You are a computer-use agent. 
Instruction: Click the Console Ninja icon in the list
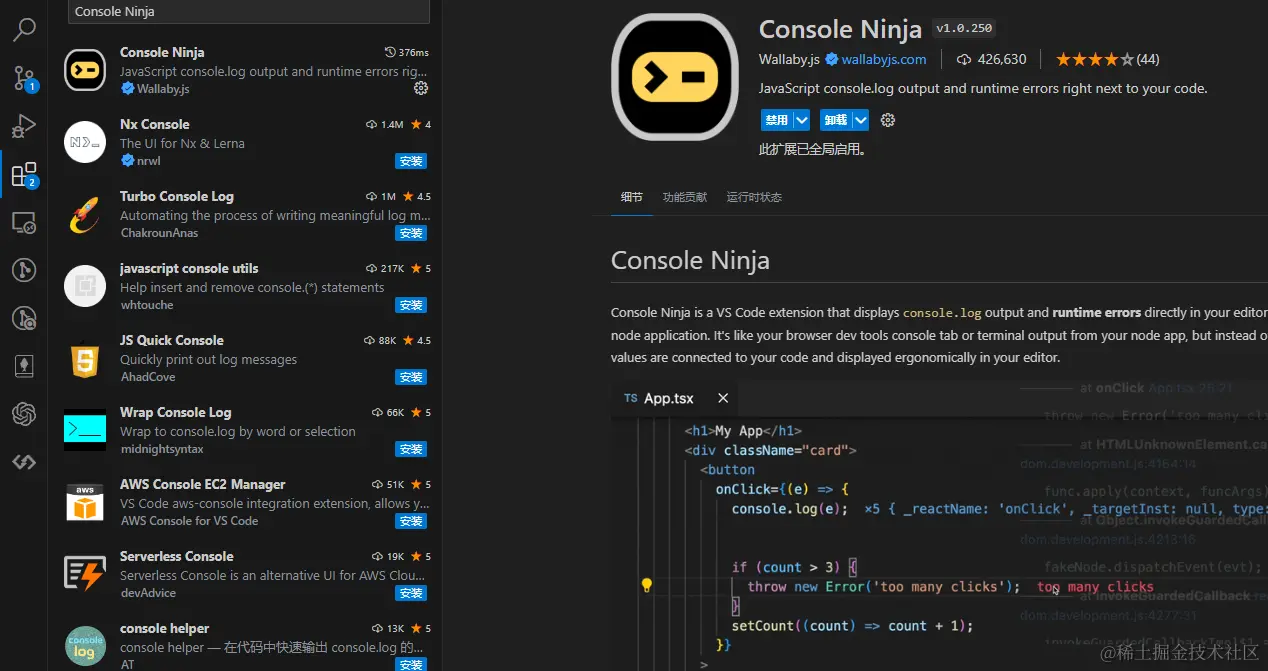point(85,70)
